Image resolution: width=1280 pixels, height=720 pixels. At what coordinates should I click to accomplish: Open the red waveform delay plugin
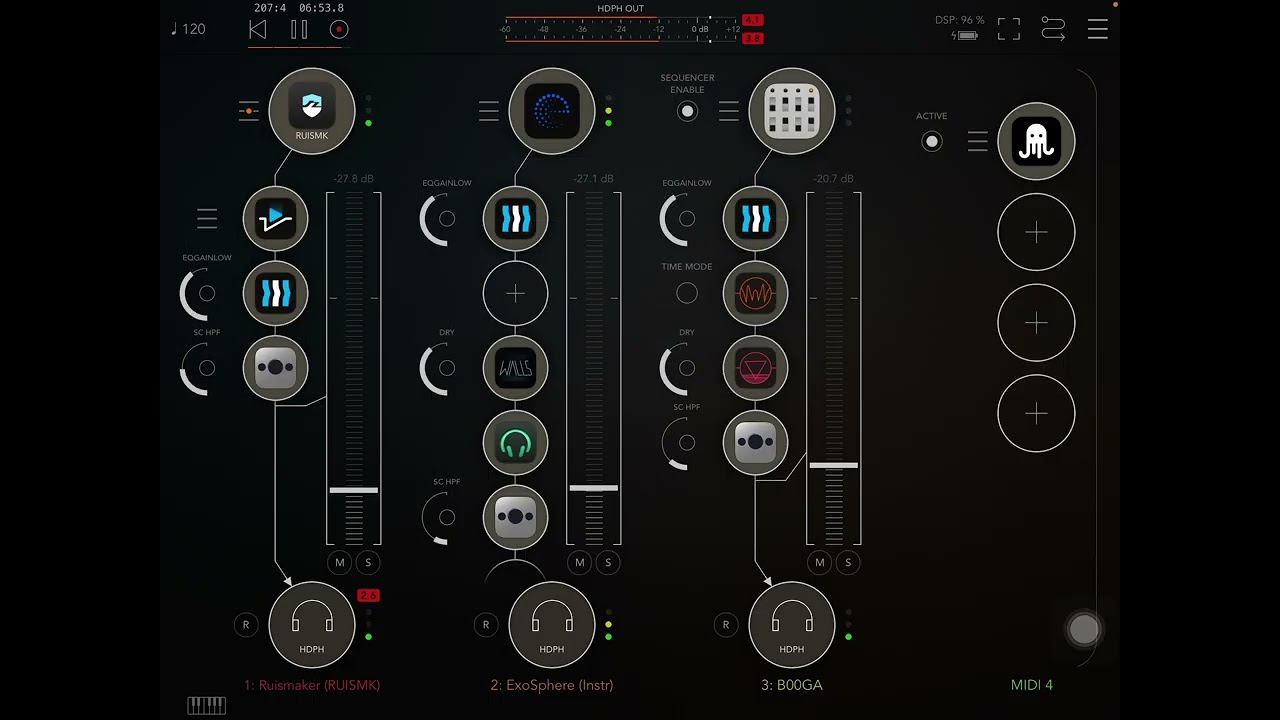756,293
